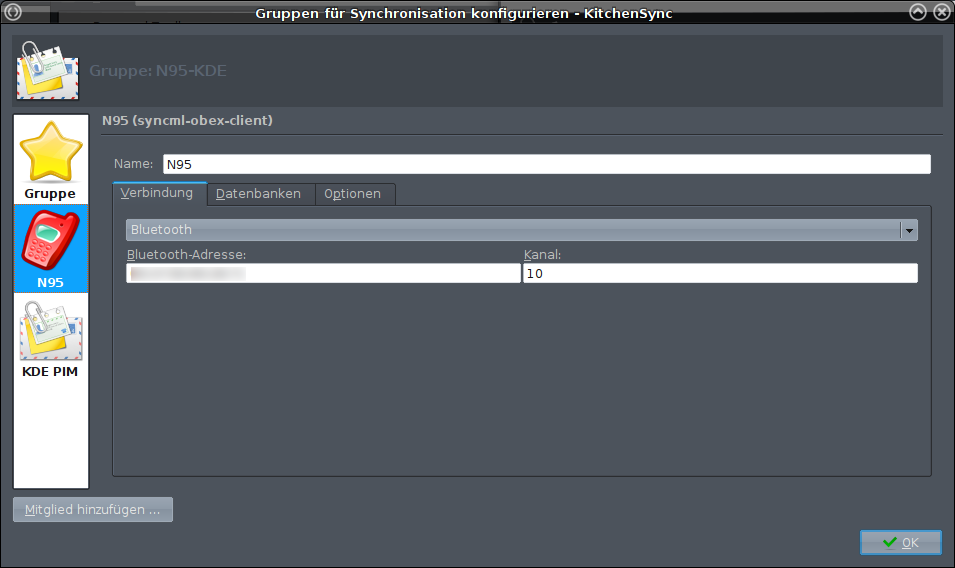Viewport: 955px width, 568px height.
Task: Click the green checkmark on the OK button
Action: 889,542
